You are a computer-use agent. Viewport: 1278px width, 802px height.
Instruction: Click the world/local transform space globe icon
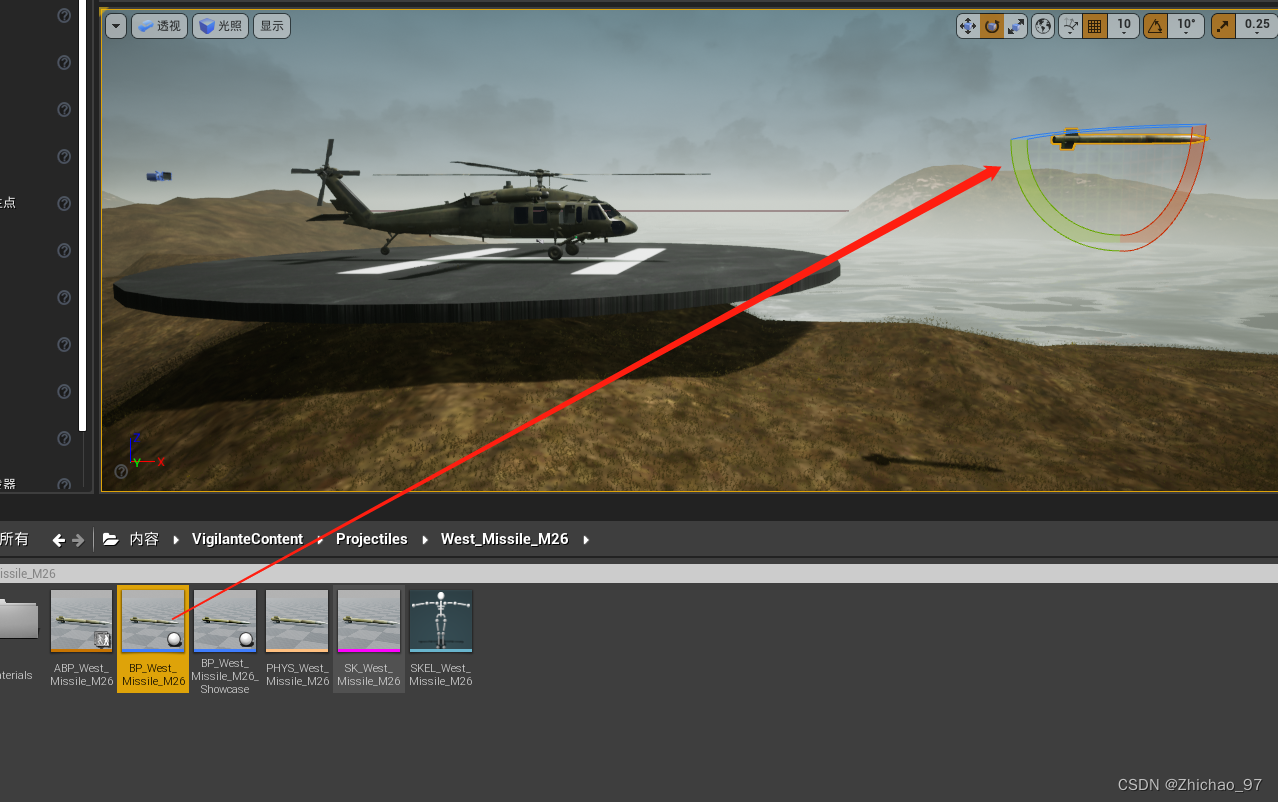[1042, 25]
